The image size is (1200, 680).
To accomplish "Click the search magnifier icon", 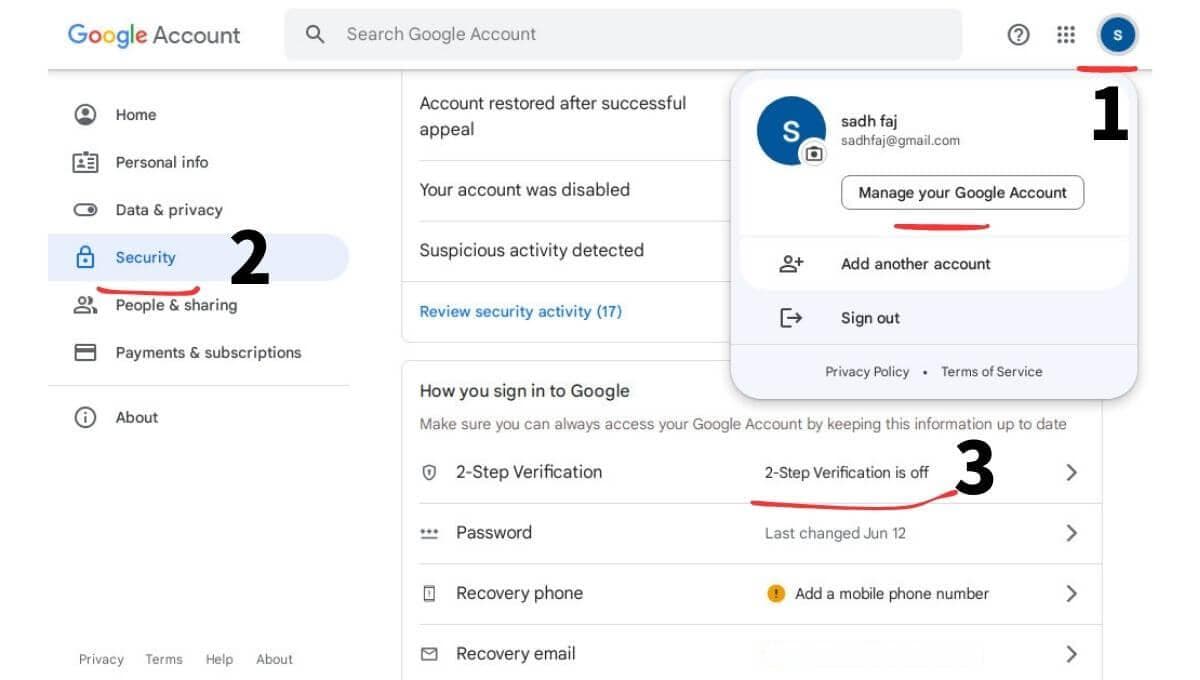I will click(x=315, y=34).
